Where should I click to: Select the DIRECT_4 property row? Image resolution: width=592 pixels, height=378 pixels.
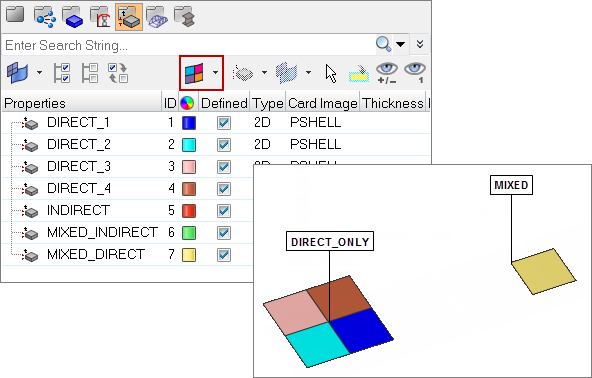coord(128,188)
